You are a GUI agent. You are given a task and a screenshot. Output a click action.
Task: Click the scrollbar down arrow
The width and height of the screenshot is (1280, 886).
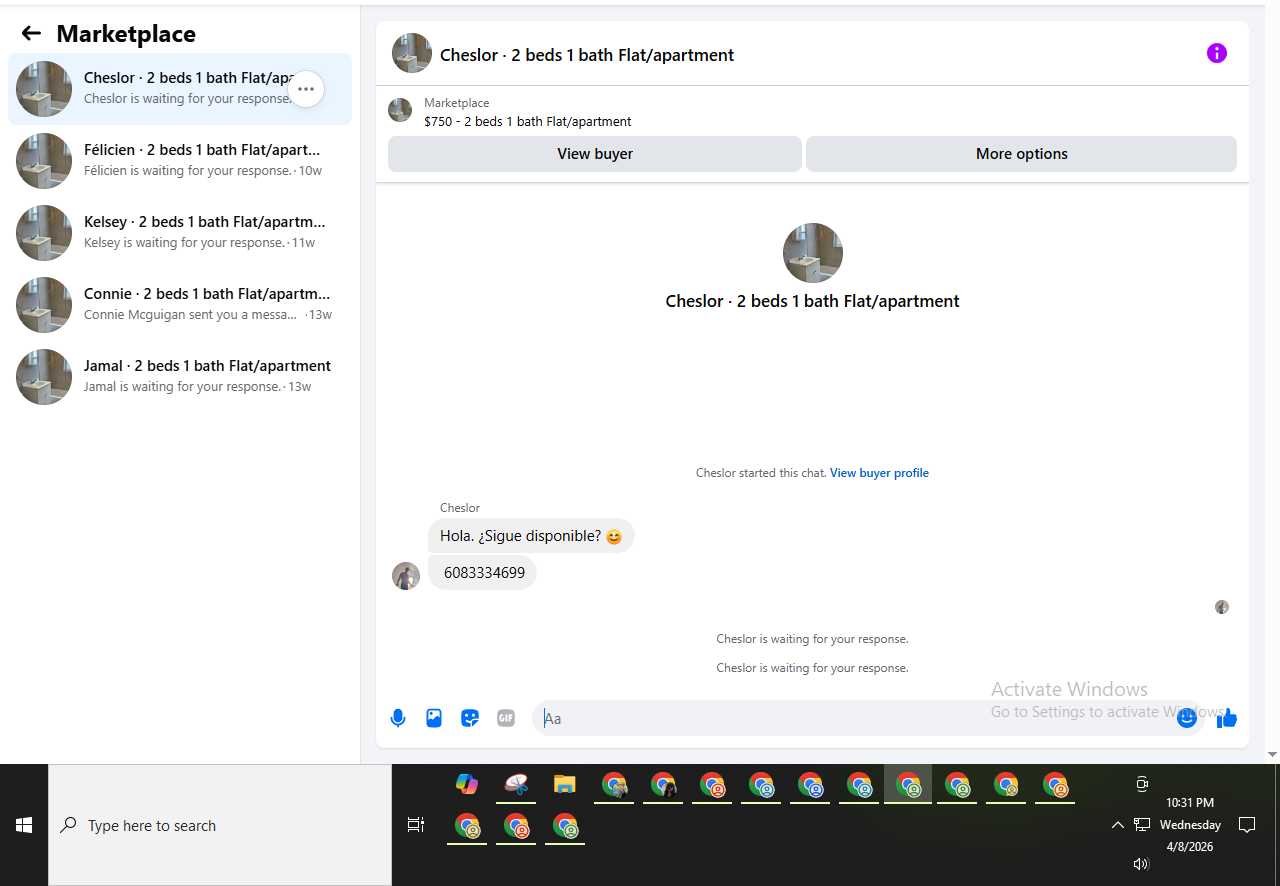[1272, 755]
